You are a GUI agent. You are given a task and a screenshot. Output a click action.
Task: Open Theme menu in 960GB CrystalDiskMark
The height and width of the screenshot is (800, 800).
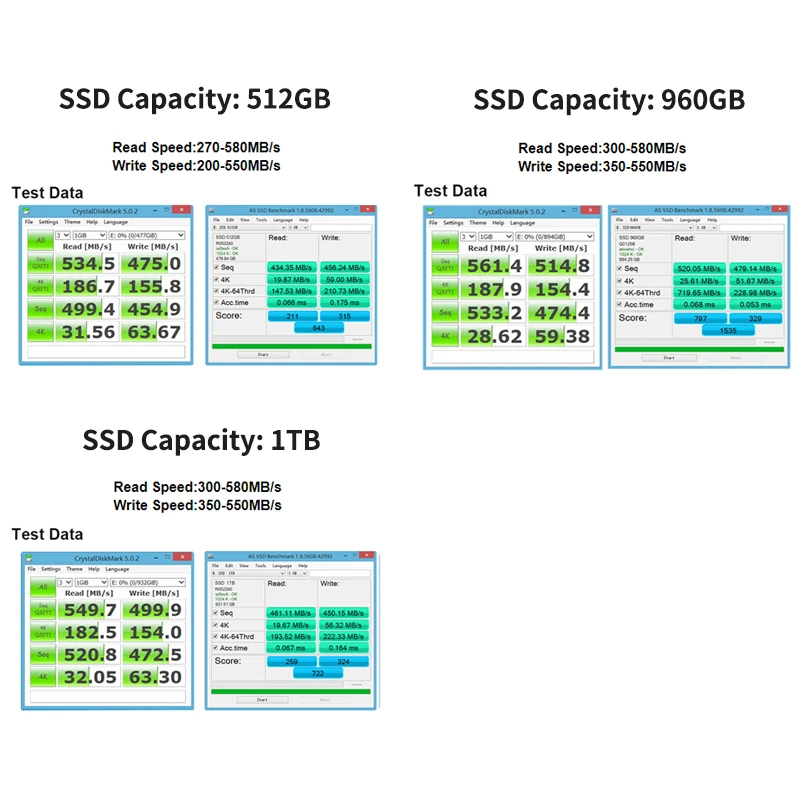pyautogui.click(x=478, y=223)
